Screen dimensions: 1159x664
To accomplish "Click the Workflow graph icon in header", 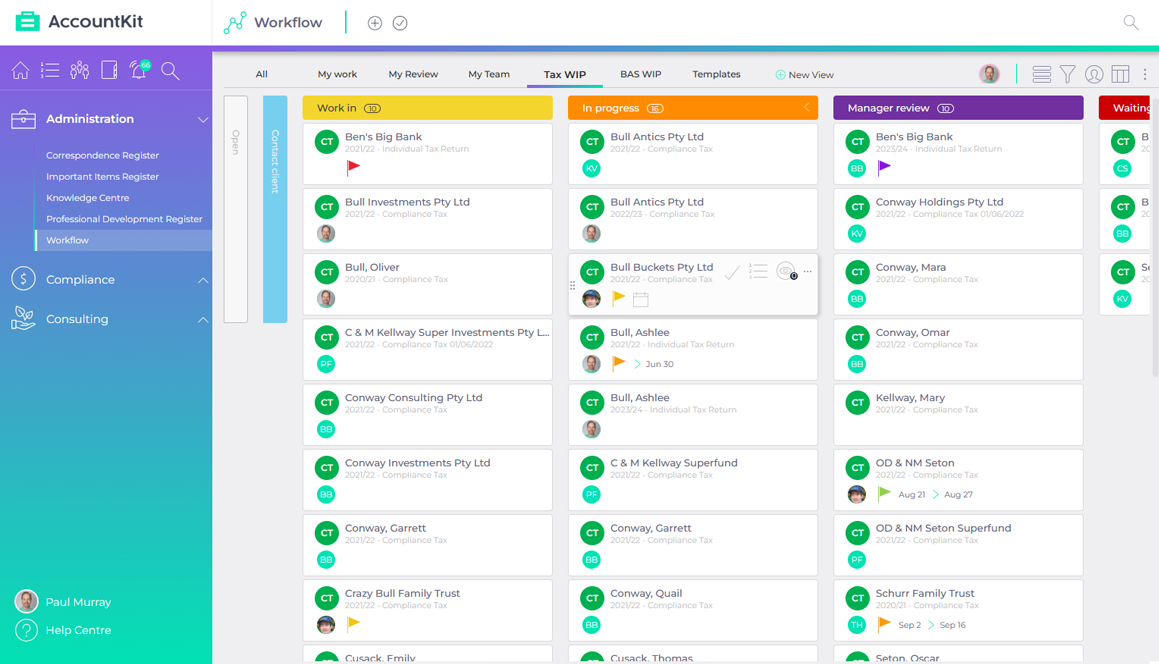I will point(235,23).
